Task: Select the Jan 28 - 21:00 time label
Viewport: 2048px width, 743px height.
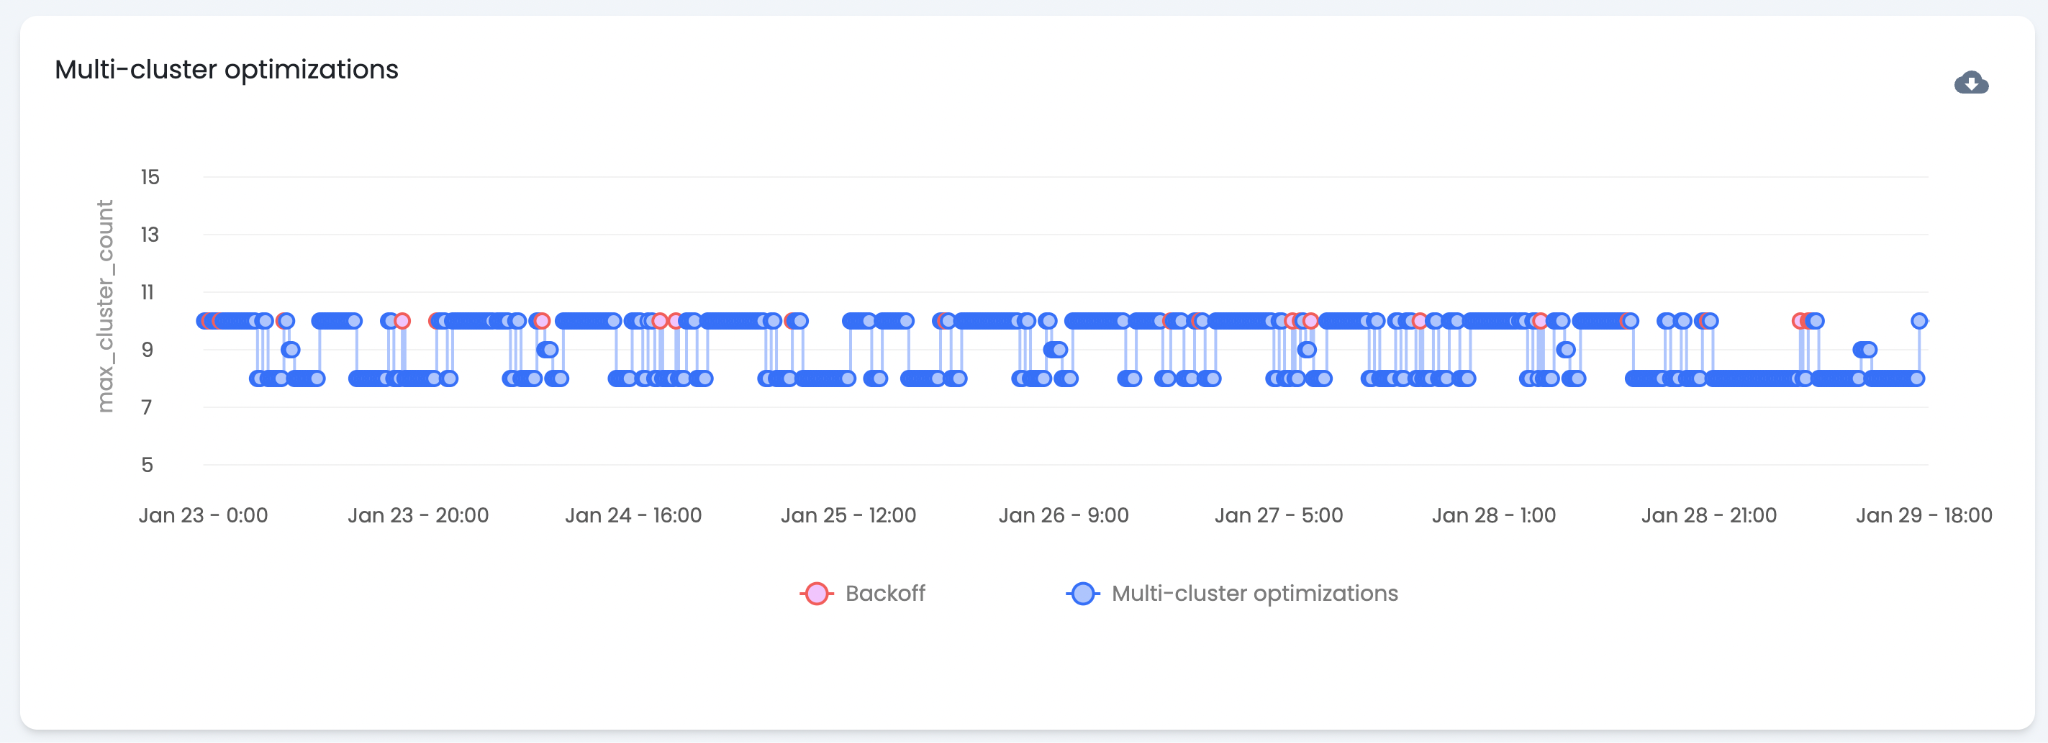Action: click(1708, 516)
